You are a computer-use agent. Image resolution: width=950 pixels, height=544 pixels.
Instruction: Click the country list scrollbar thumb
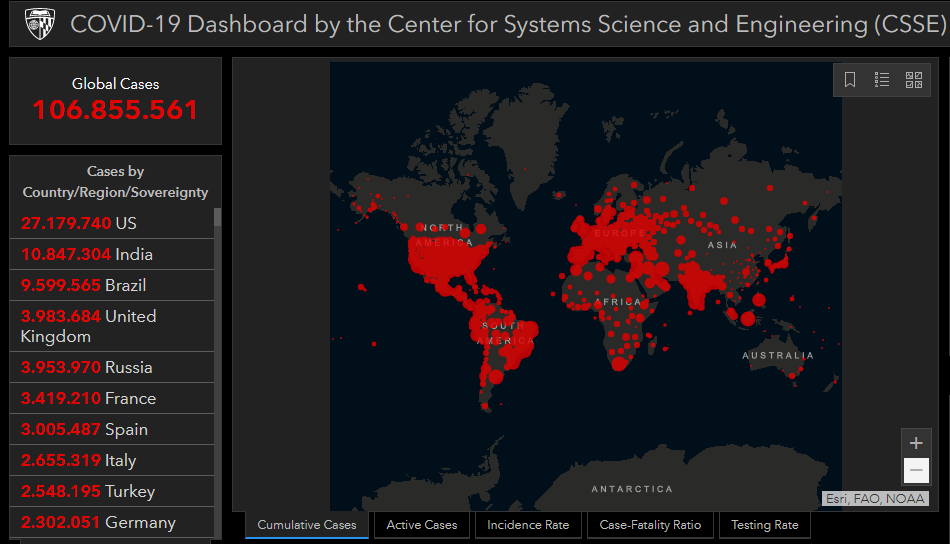click(218, 217)
